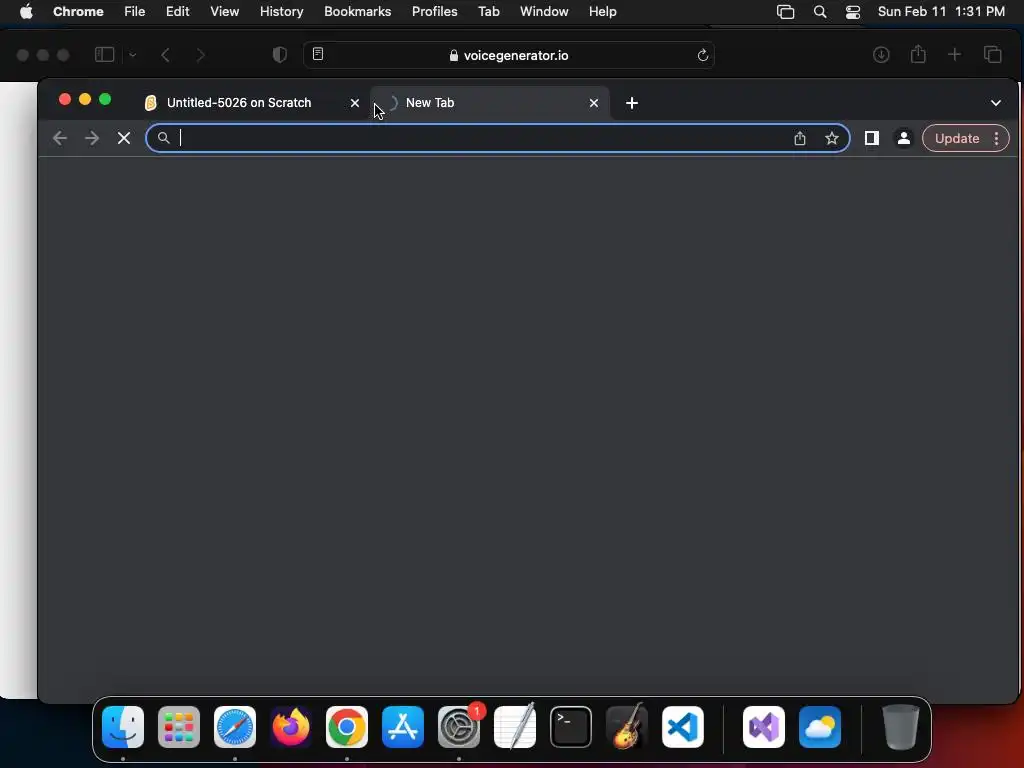The height and width of the screenshot is (768, 1024).
Task: Open TextEdit from the Dock
Action: tap(515, 727)
